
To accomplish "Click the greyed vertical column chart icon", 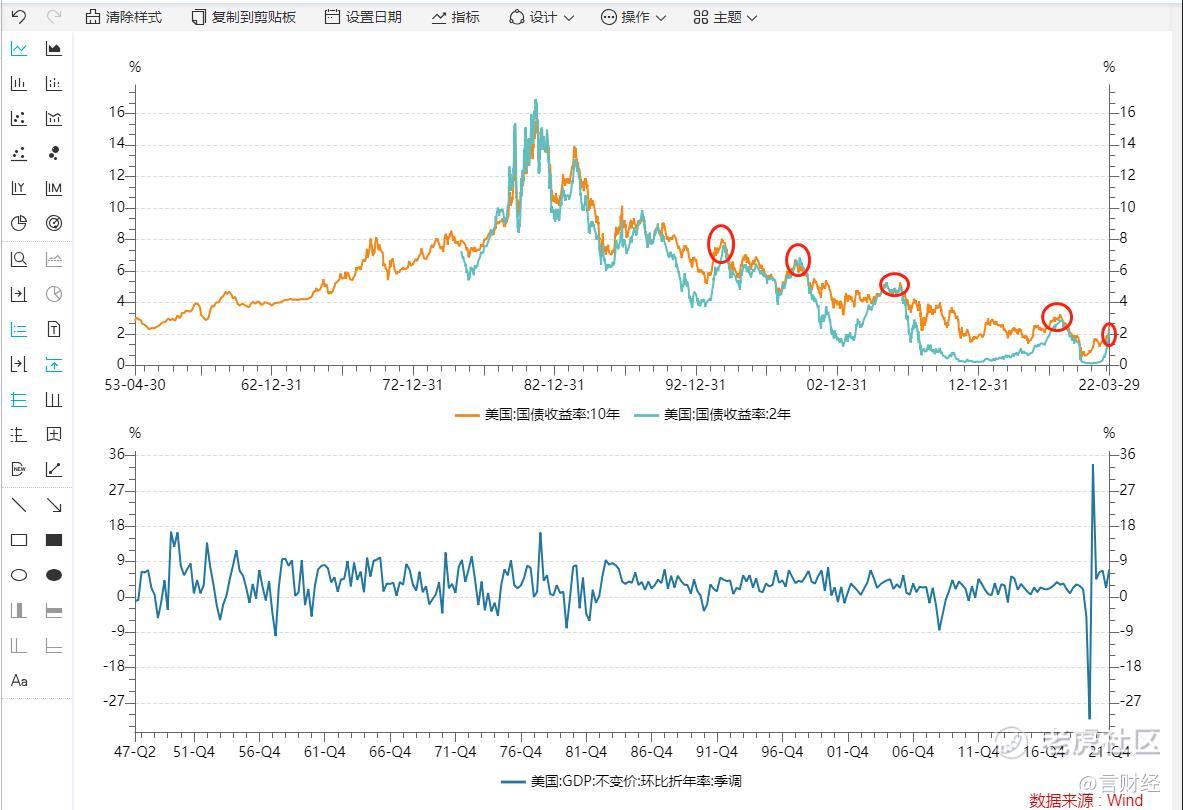I will [x=19, y=610].
